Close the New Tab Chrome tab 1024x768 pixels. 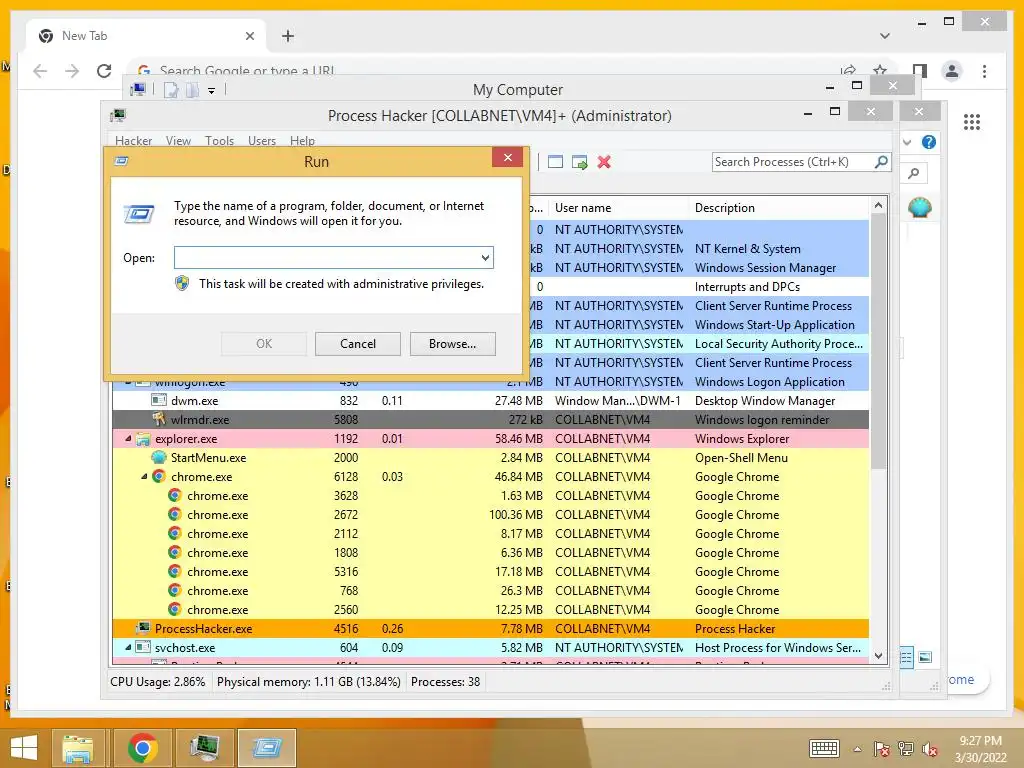[249, 36]
